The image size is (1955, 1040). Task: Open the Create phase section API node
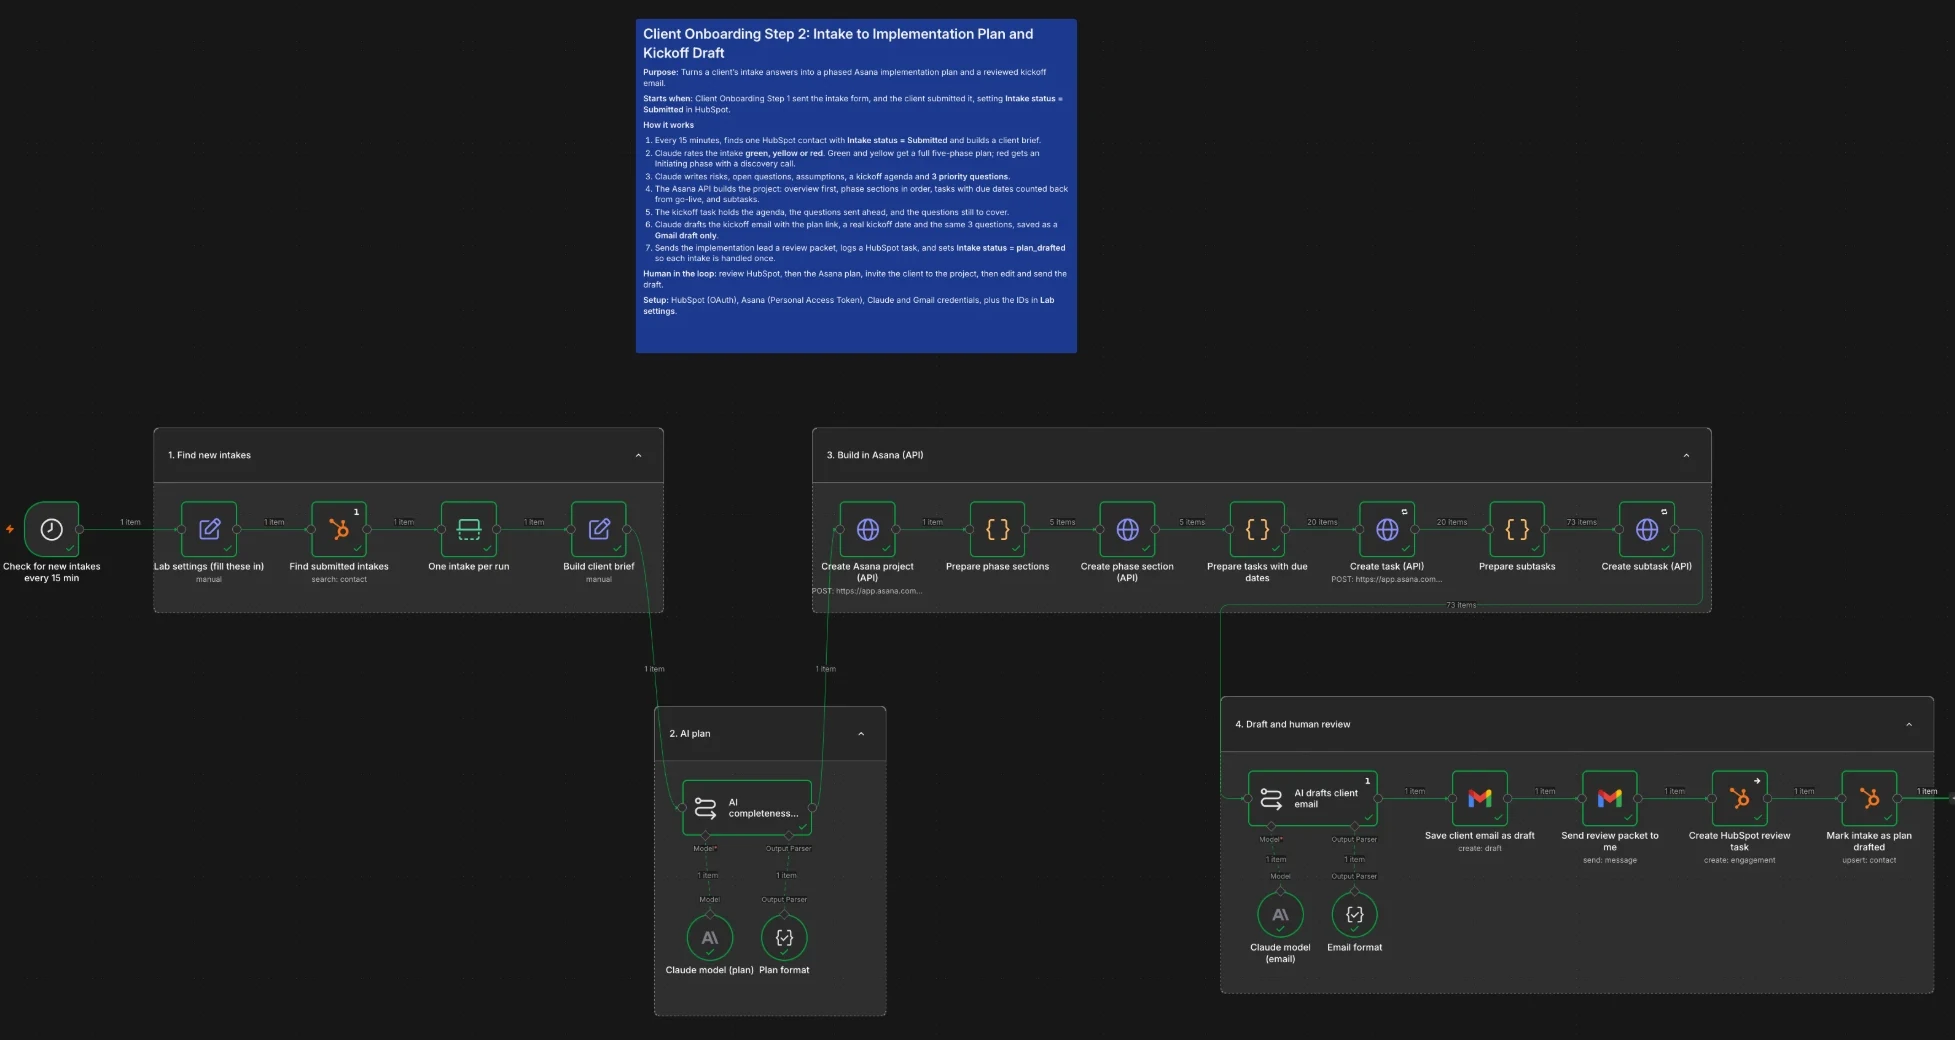point(1128,529)
